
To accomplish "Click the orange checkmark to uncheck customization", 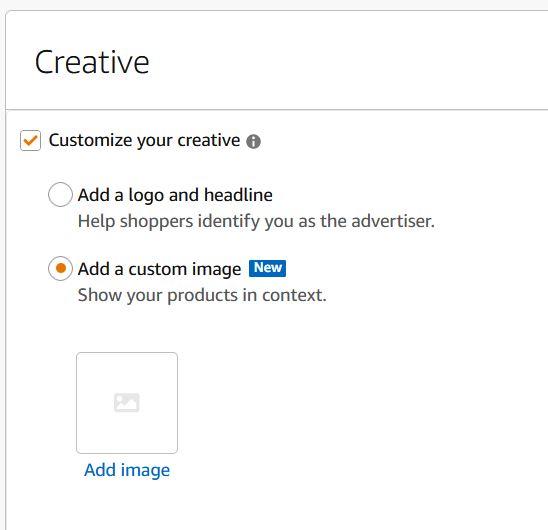I will point(30,141).
